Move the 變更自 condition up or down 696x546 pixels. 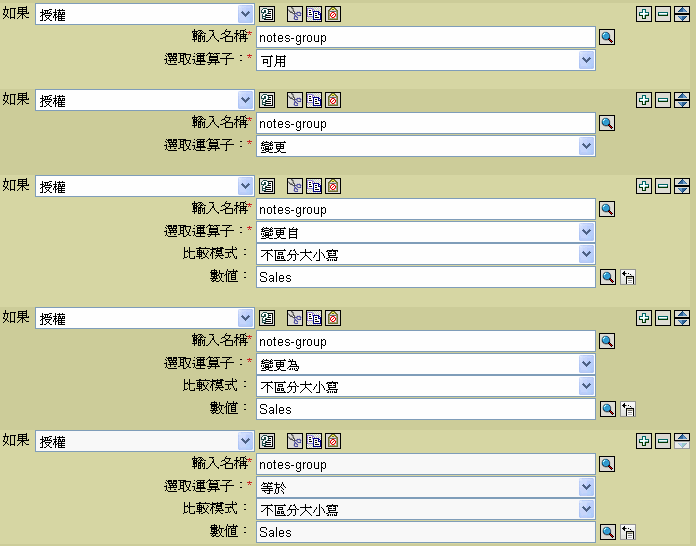tap(682, 187)
